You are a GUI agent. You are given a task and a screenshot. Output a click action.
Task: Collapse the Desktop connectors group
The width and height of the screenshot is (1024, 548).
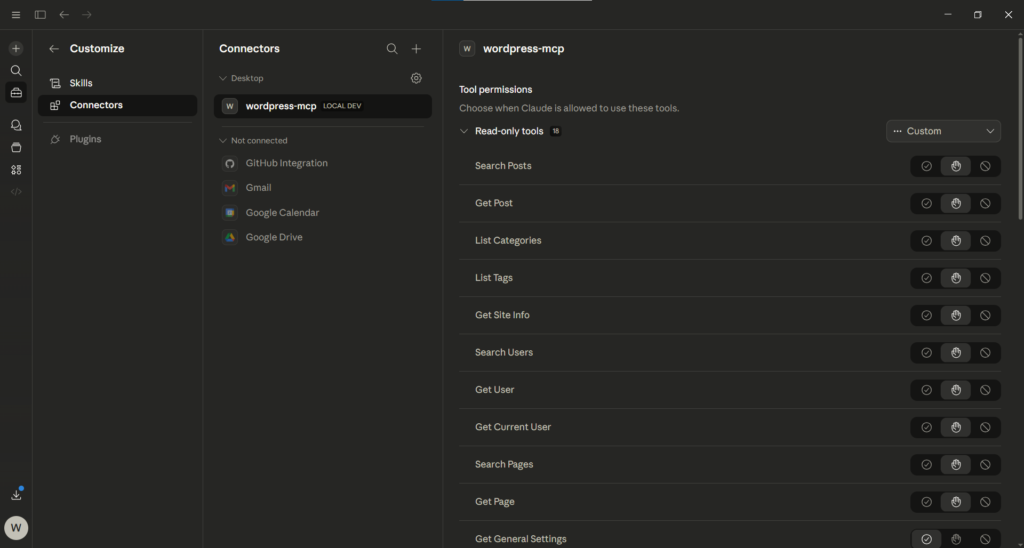(x=223, y=78)
